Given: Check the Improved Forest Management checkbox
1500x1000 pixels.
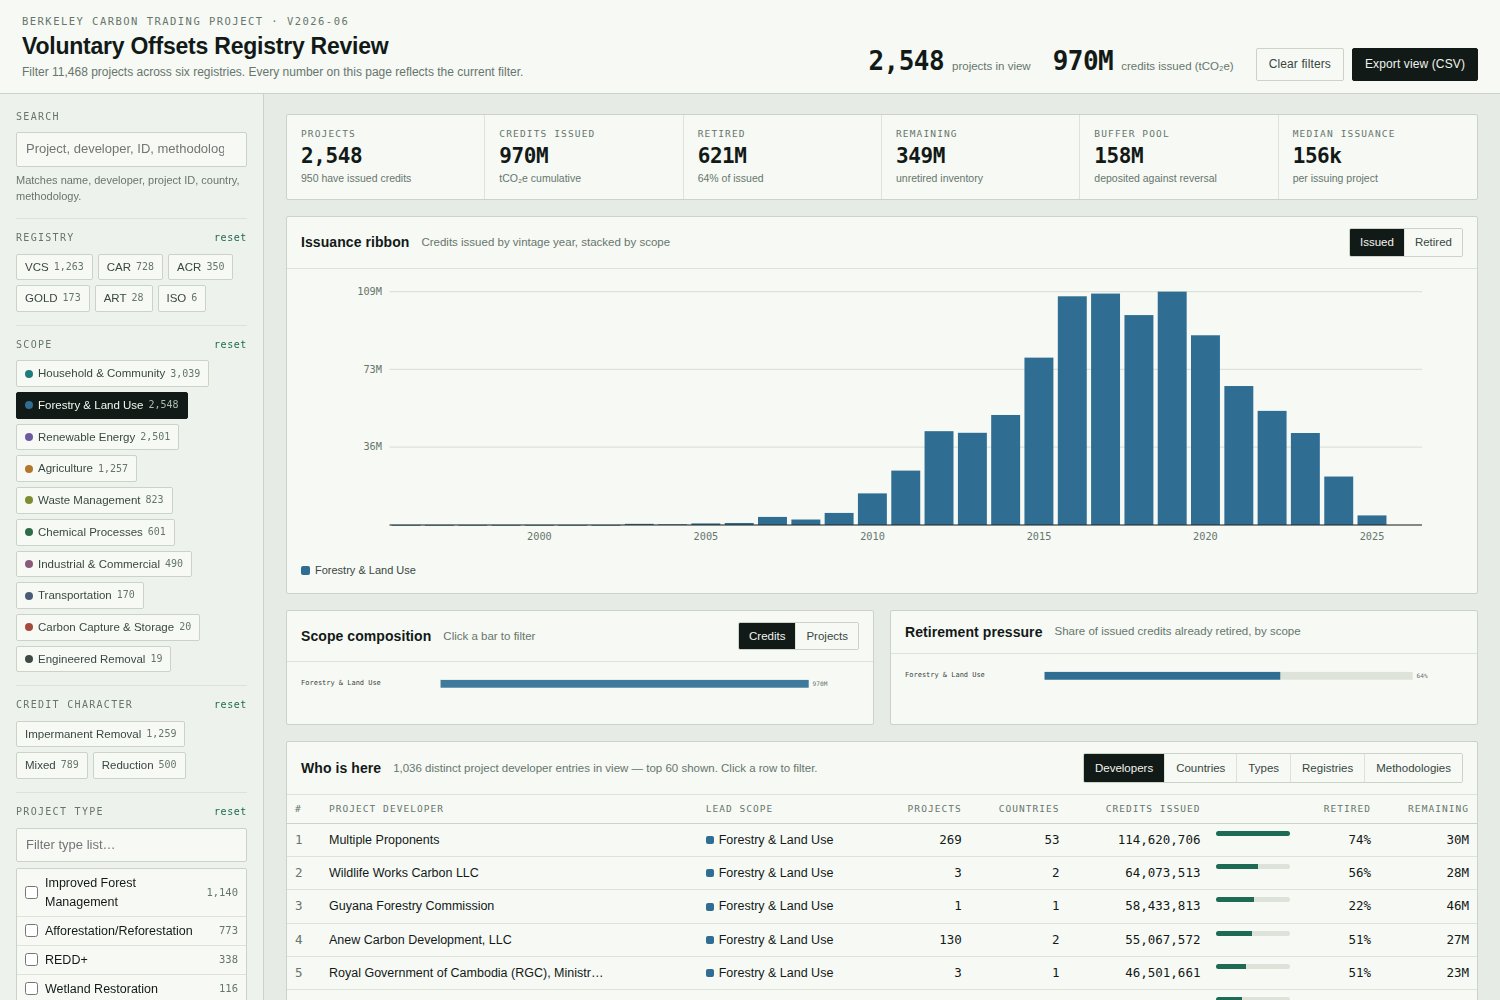Looking at the screenshot, I should (31, 892).
